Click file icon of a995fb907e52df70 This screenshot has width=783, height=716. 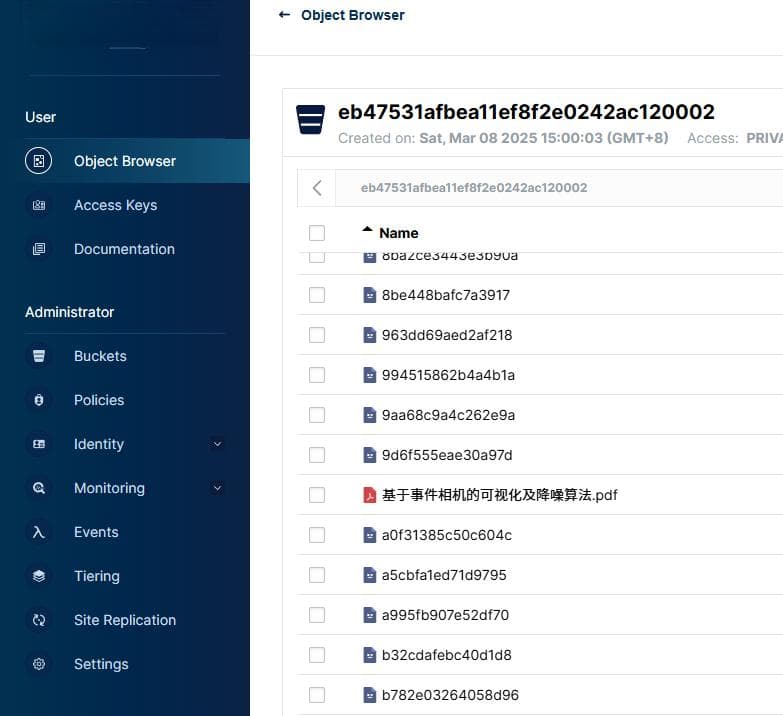(x=370, y=615)
